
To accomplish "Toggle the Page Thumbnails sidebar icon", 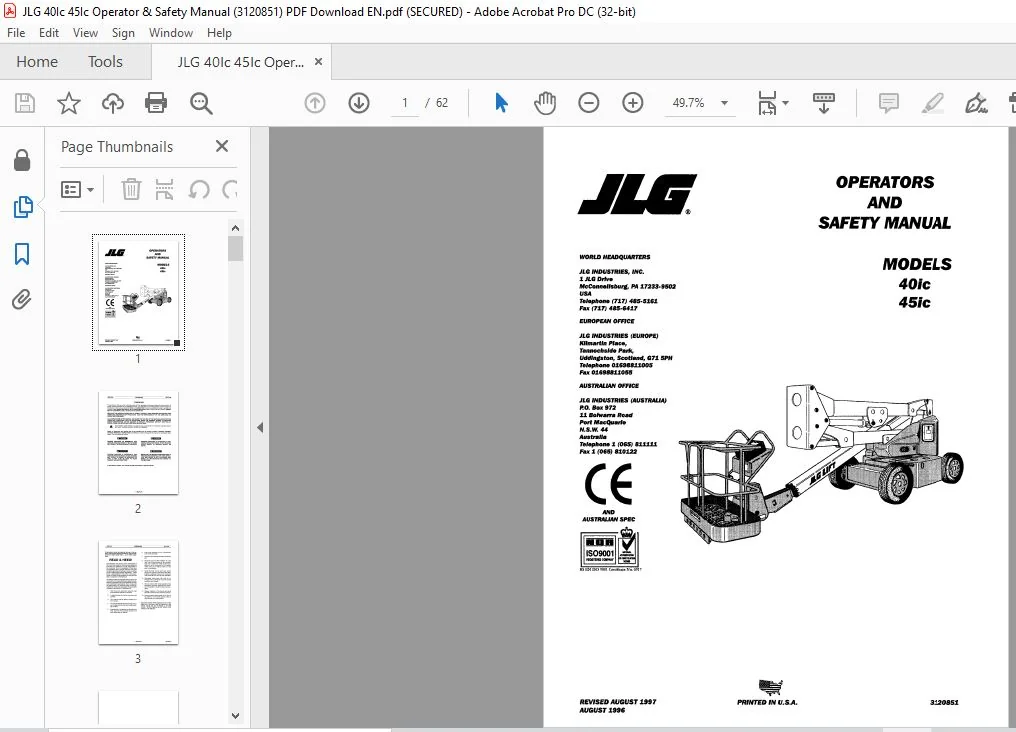I will click(23, 207).
